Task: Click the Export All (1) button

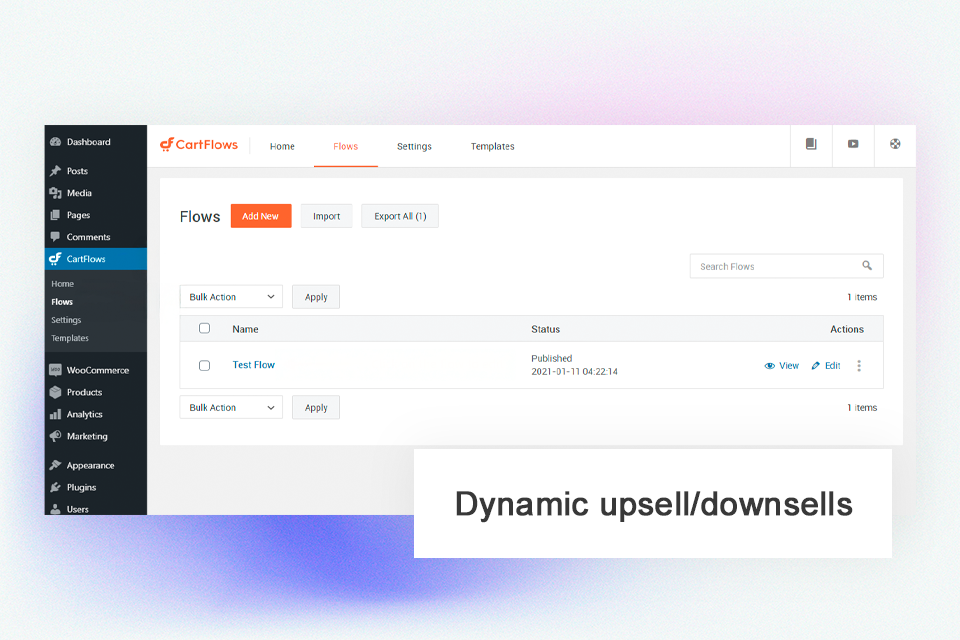Action: 400,216
